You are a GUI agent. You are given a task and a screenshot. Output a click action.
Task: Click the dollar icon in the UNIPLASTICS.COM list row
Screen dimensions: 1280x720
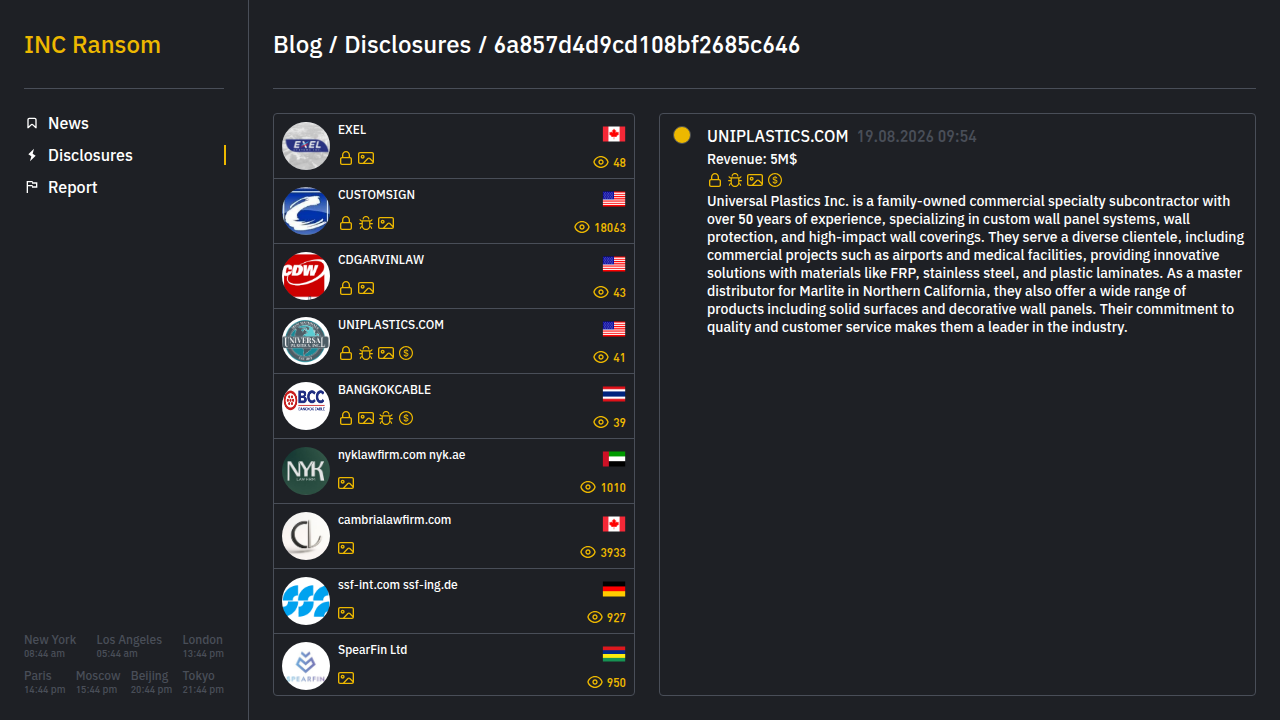pos(406,353)
